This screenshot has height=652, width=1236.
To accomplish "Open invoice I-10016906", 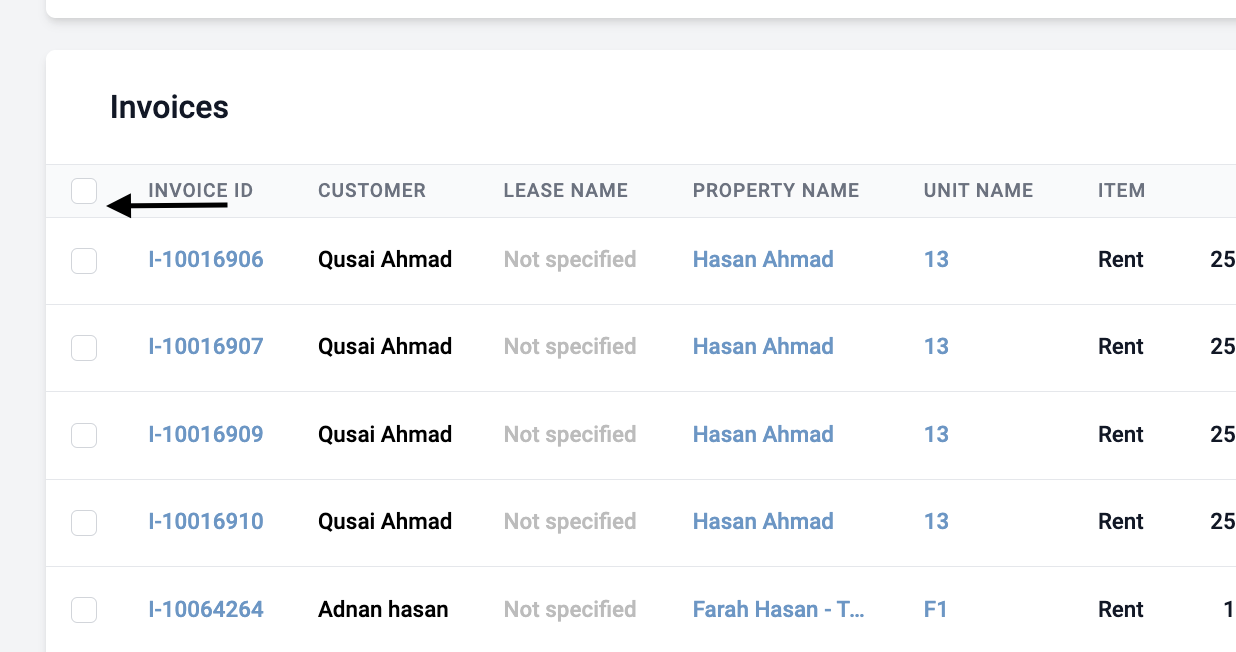I will point(206,260).
